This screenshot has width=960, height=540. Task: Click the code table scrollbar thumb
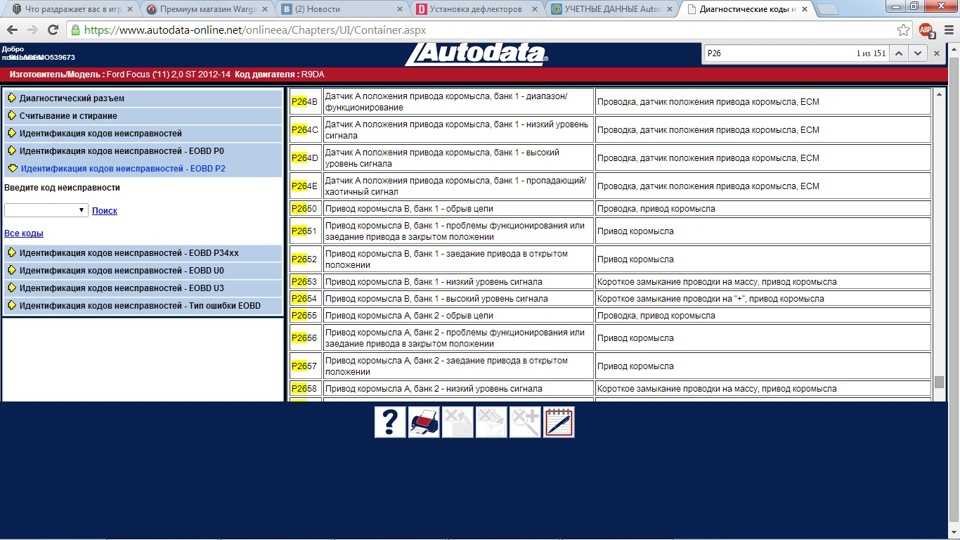[x=939, y=382]
